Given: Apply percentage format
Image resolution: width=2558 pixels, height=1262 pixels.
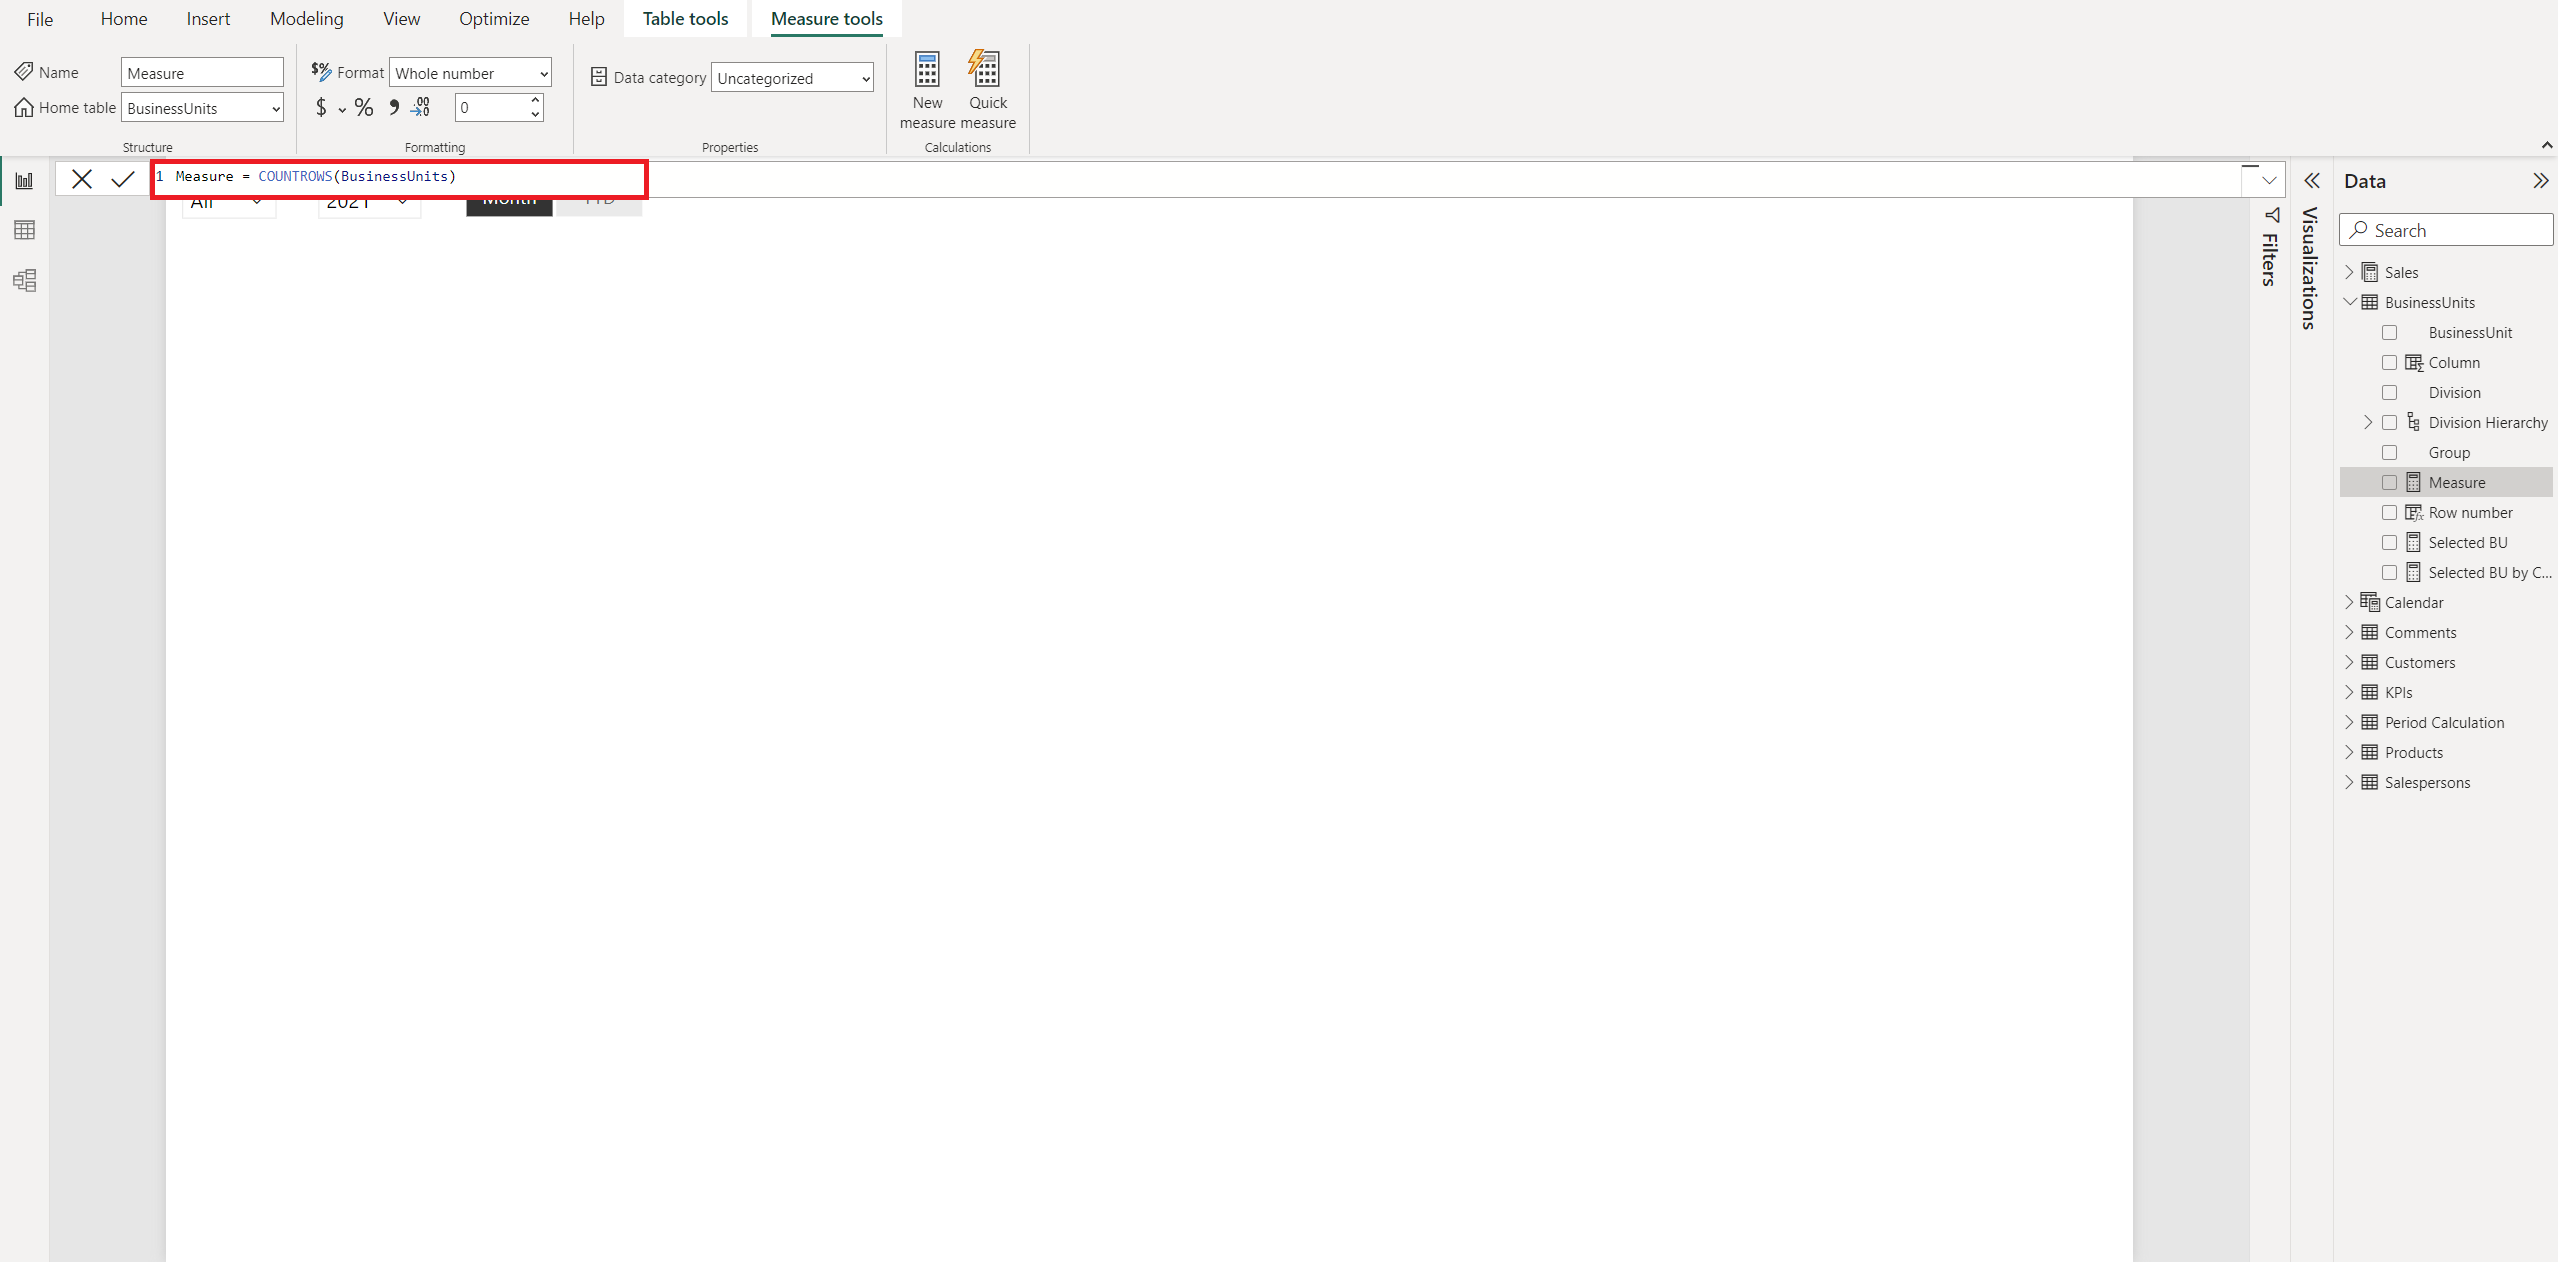Looking at the screenshot, I should pyautogui.click(x=363, y=108).
